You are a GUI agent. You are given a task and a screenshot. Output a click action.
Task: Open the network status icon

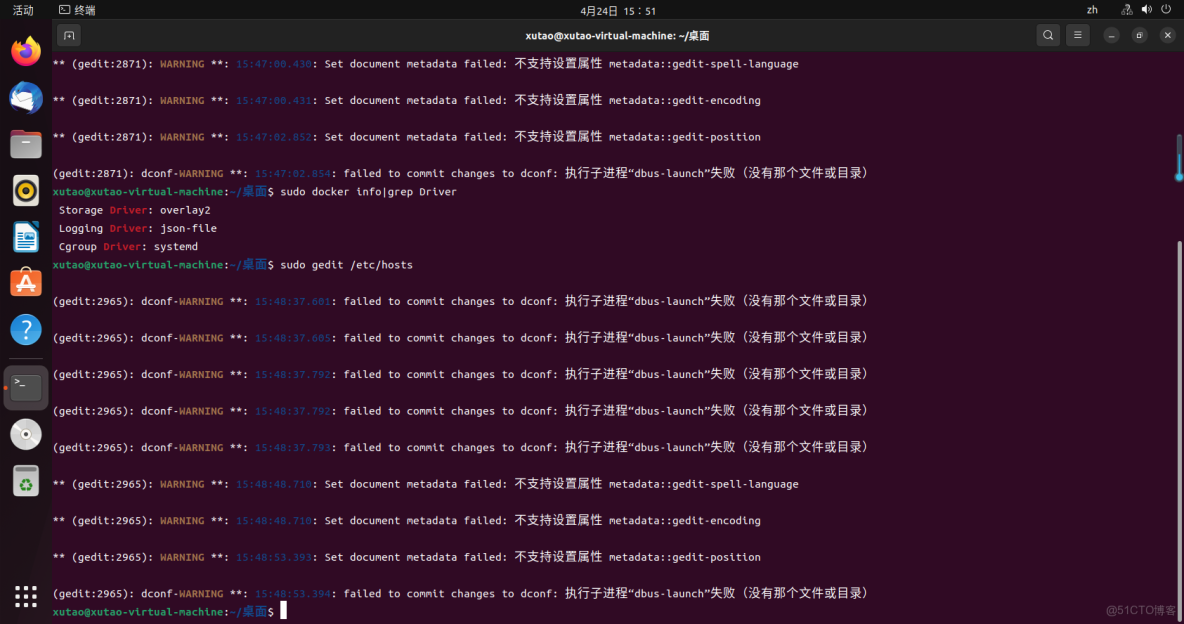tap(1127, 10)
